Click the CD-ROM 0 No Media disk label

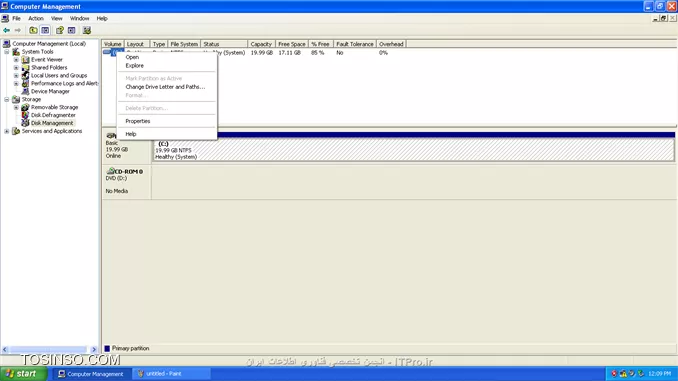pyautogui.click(x=126, y=182)
